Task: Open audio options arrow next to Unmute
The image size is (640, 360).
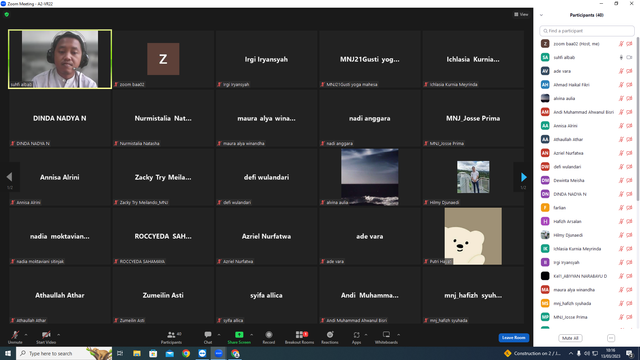Action: click(26, 335)
